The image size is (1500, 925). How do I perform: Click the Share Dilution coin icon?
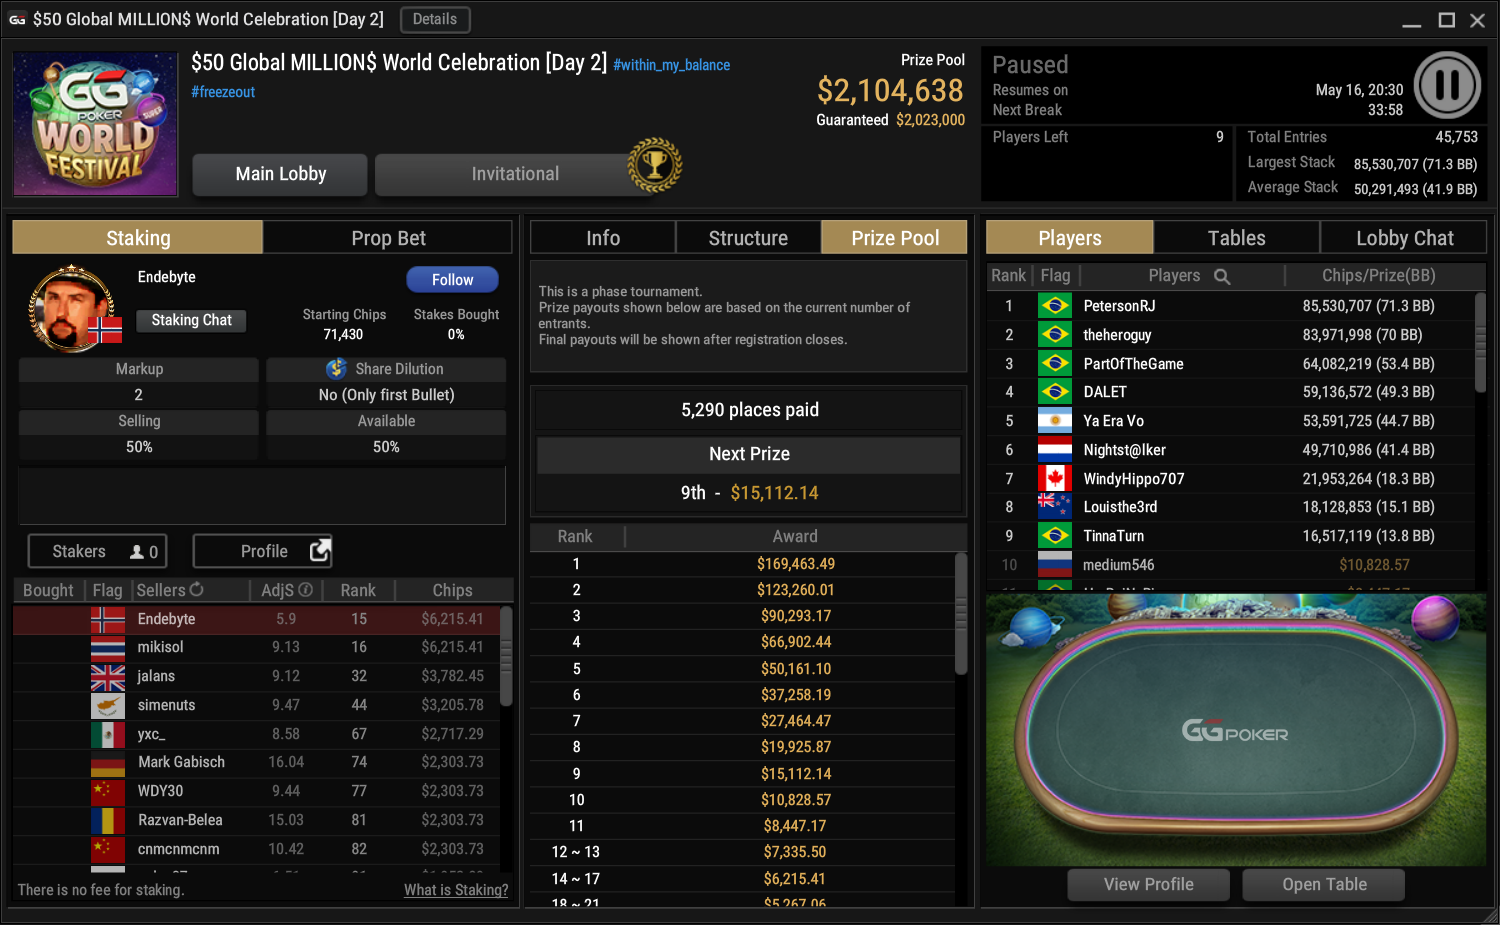337,369
